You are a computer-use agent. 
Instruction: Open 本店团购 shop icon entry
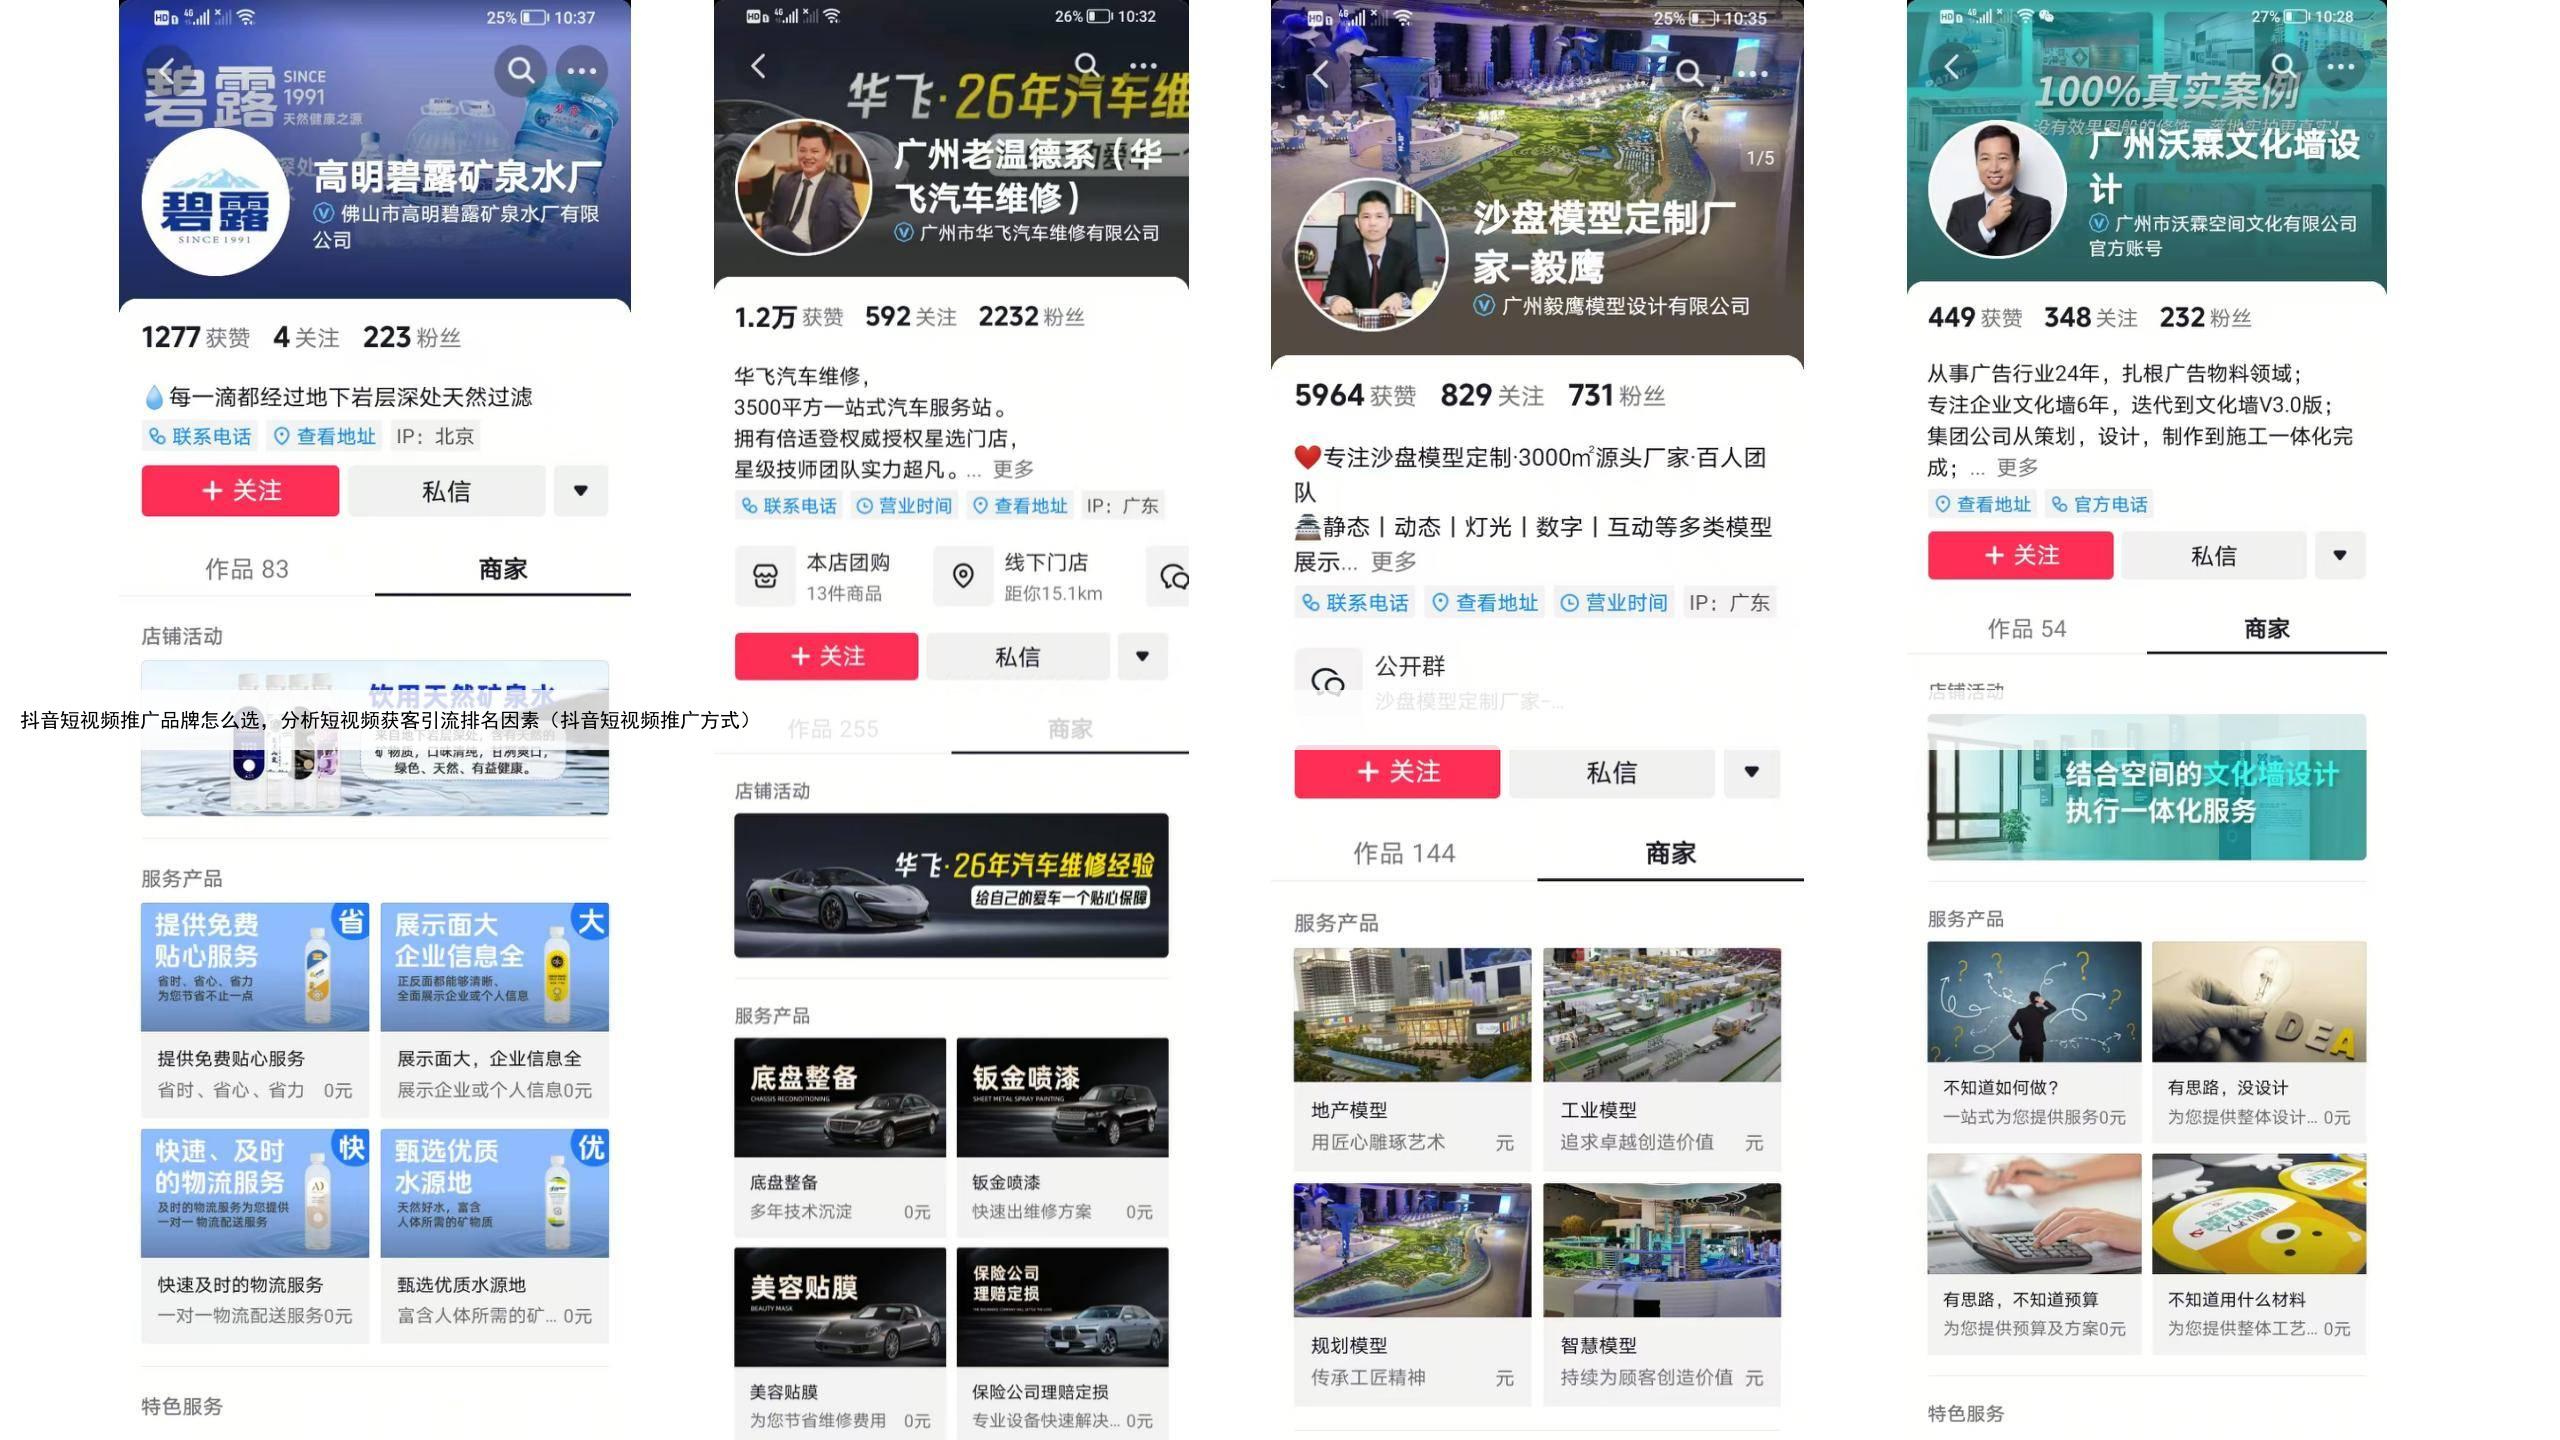(765, 577)
